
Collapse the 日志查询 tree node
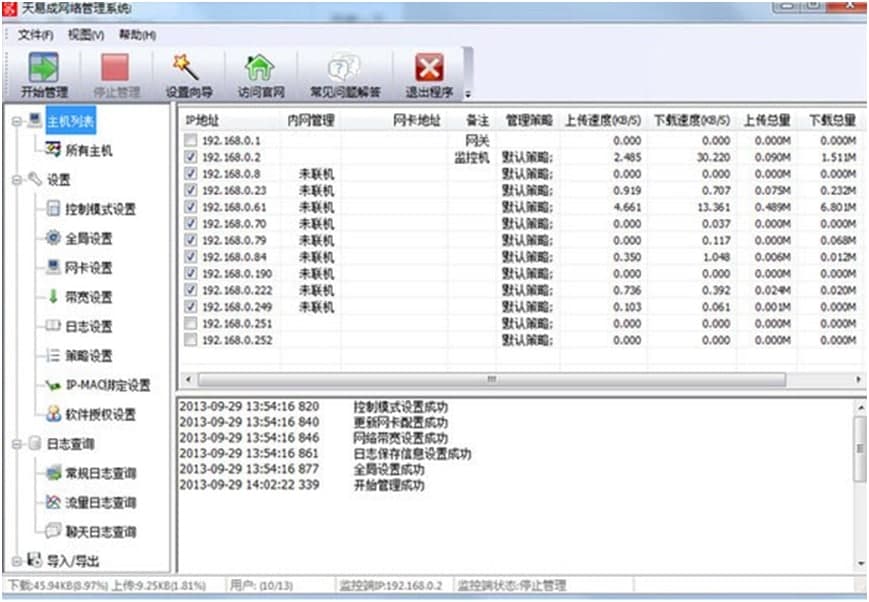click(x=17, y=444)
